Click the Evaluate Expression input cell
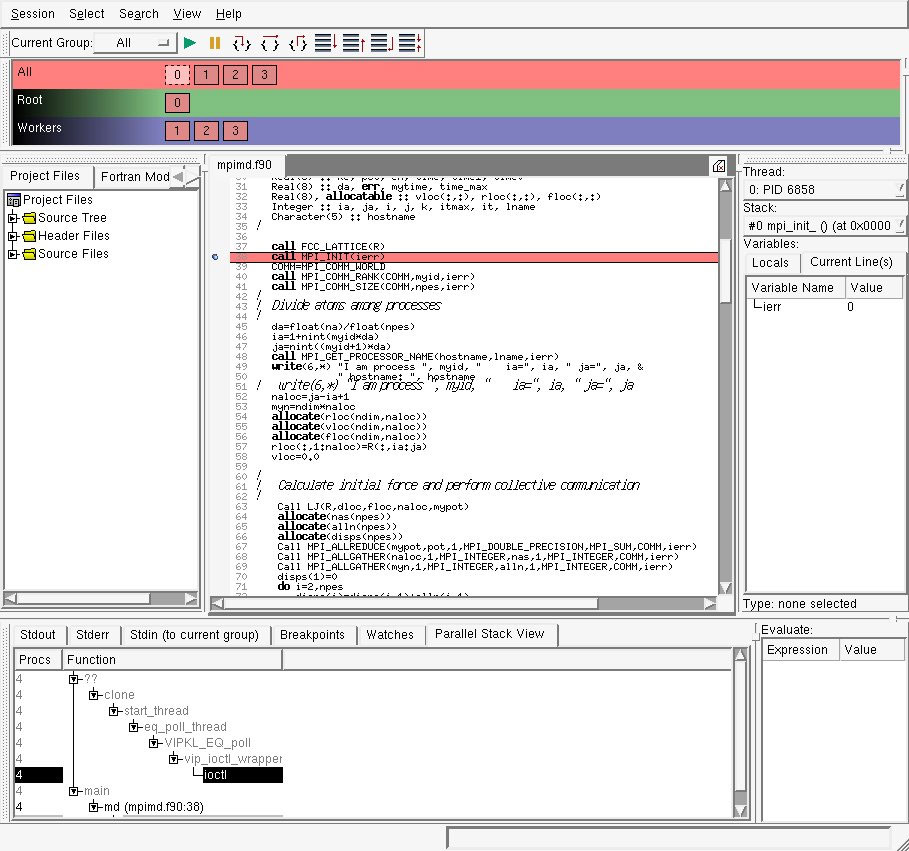The image size is (909, 851). point(796,673)
